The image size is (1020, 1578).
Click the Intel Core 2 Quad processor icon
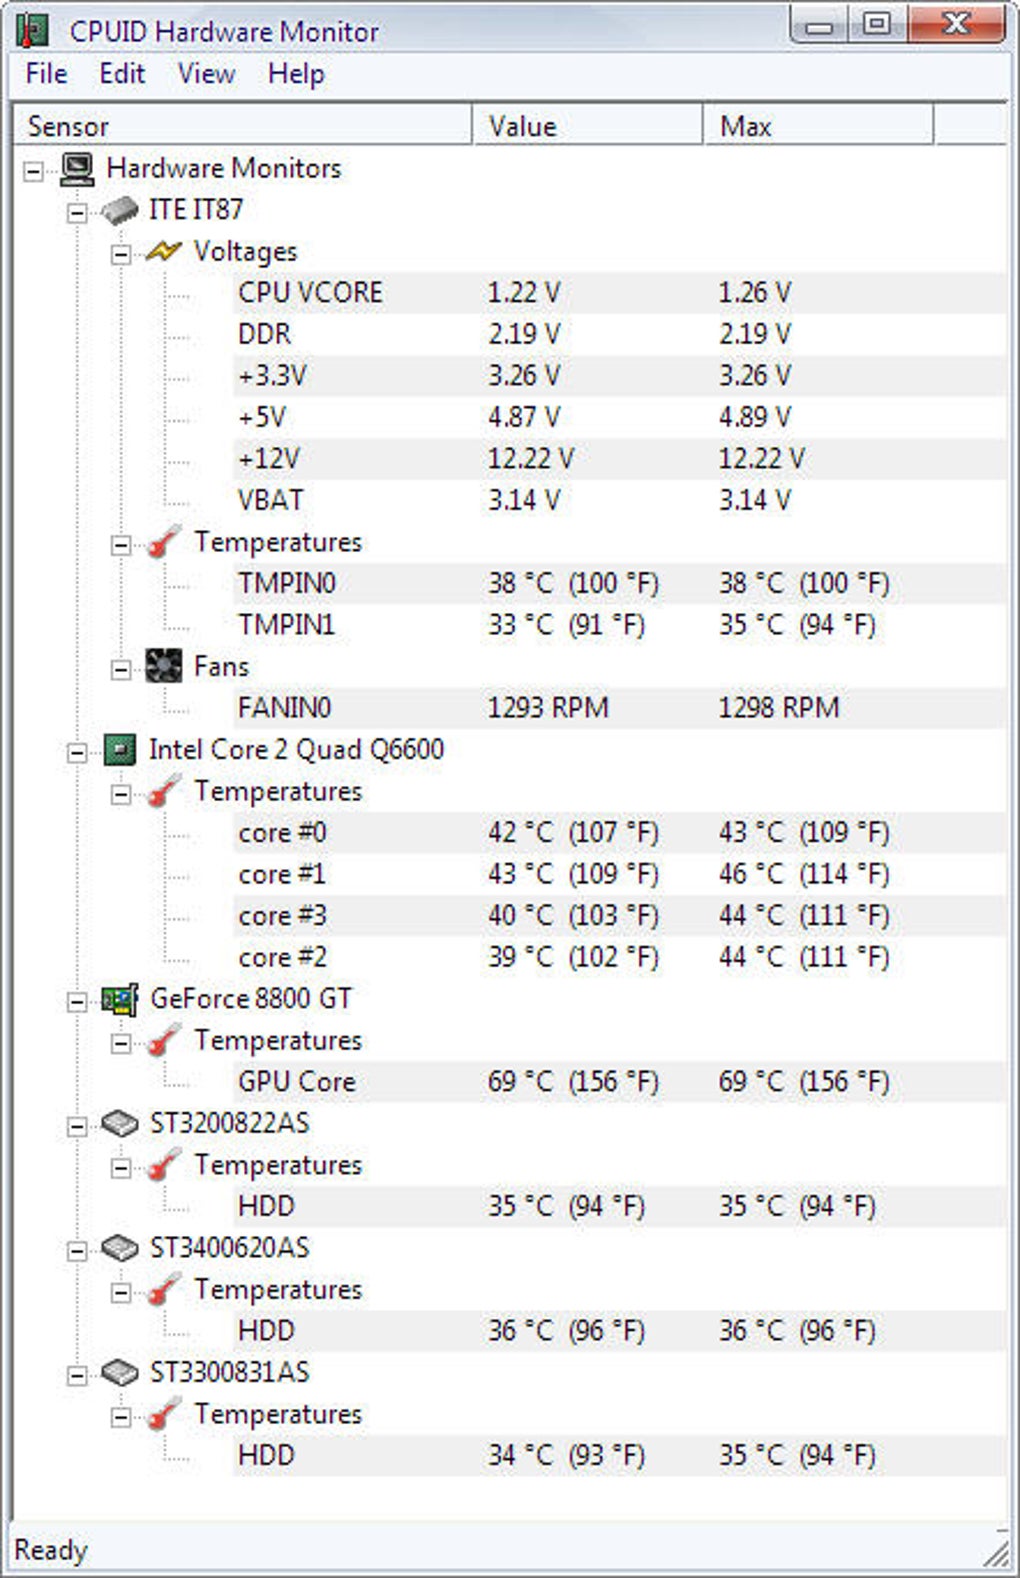tap(120, 750)
